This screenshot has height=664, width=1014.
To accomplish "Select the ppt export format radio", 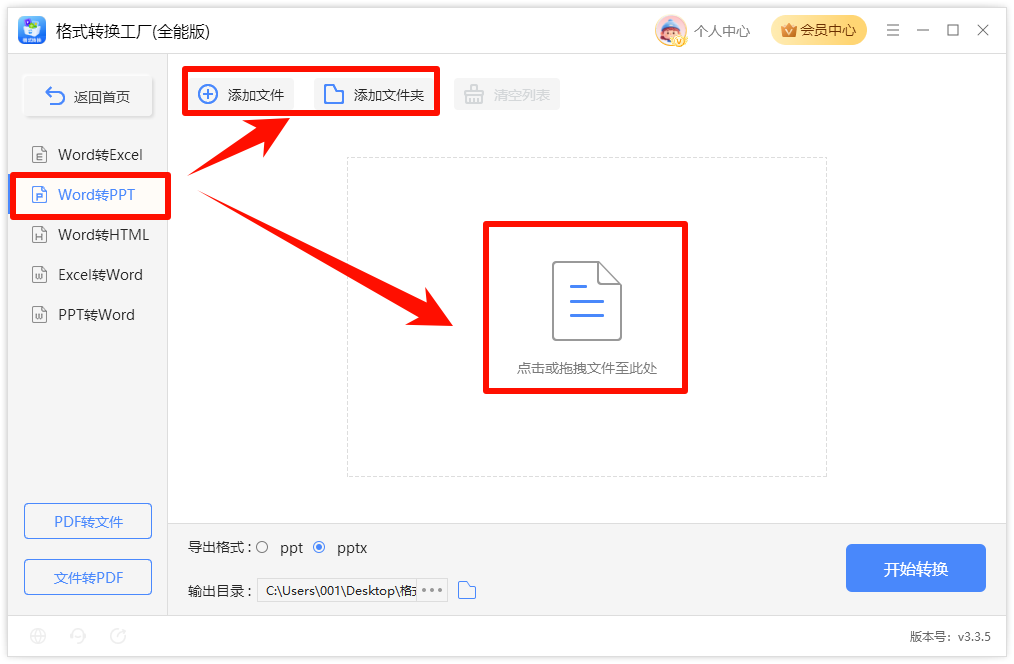I will [262, 548].
